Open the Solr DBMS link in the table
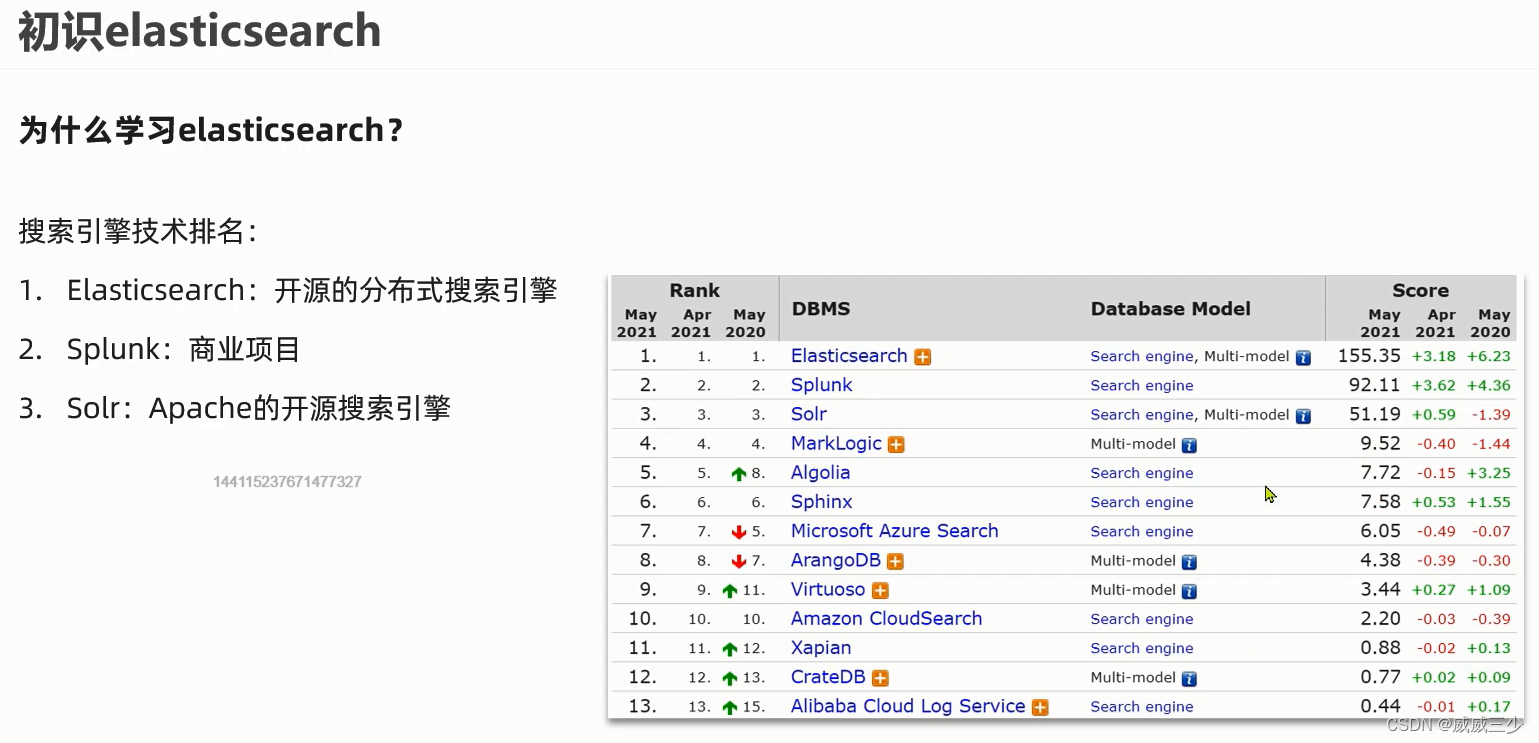 809,414
